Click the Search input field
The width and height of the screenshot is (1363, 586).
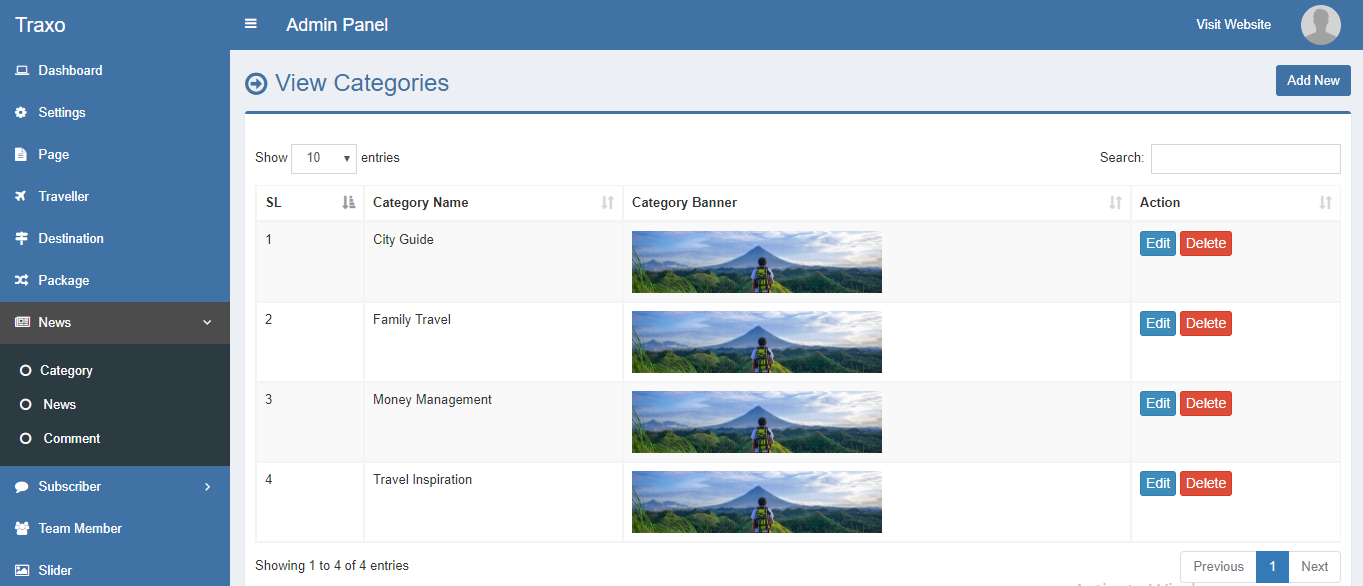pyautogui.click(x=1245, y=159)
